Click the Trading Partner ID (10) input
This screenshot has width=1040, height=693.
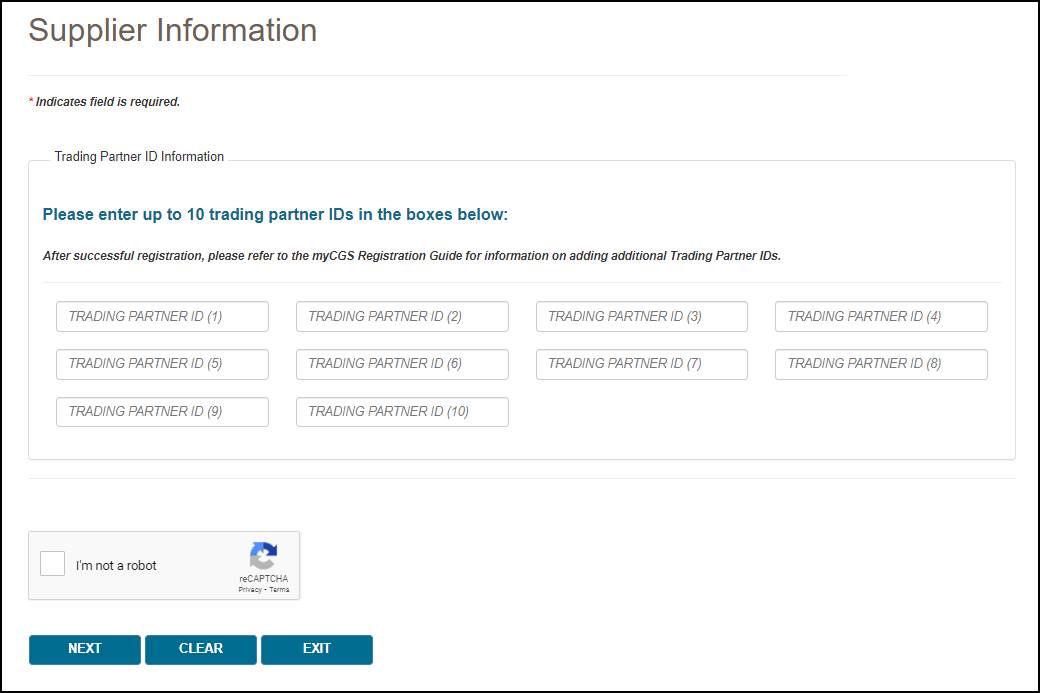pyautogui.click(x=402, y=412)
